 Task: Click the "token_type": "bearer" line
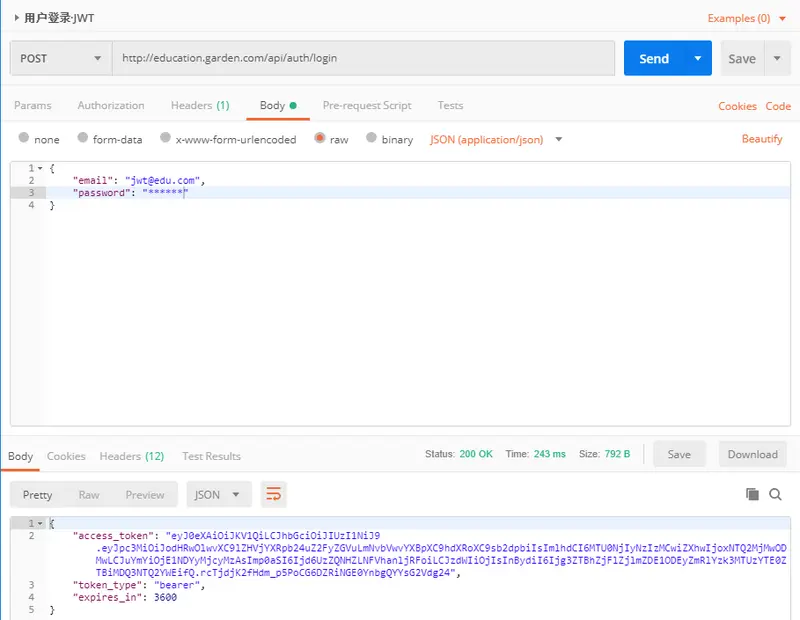[139, 585]
